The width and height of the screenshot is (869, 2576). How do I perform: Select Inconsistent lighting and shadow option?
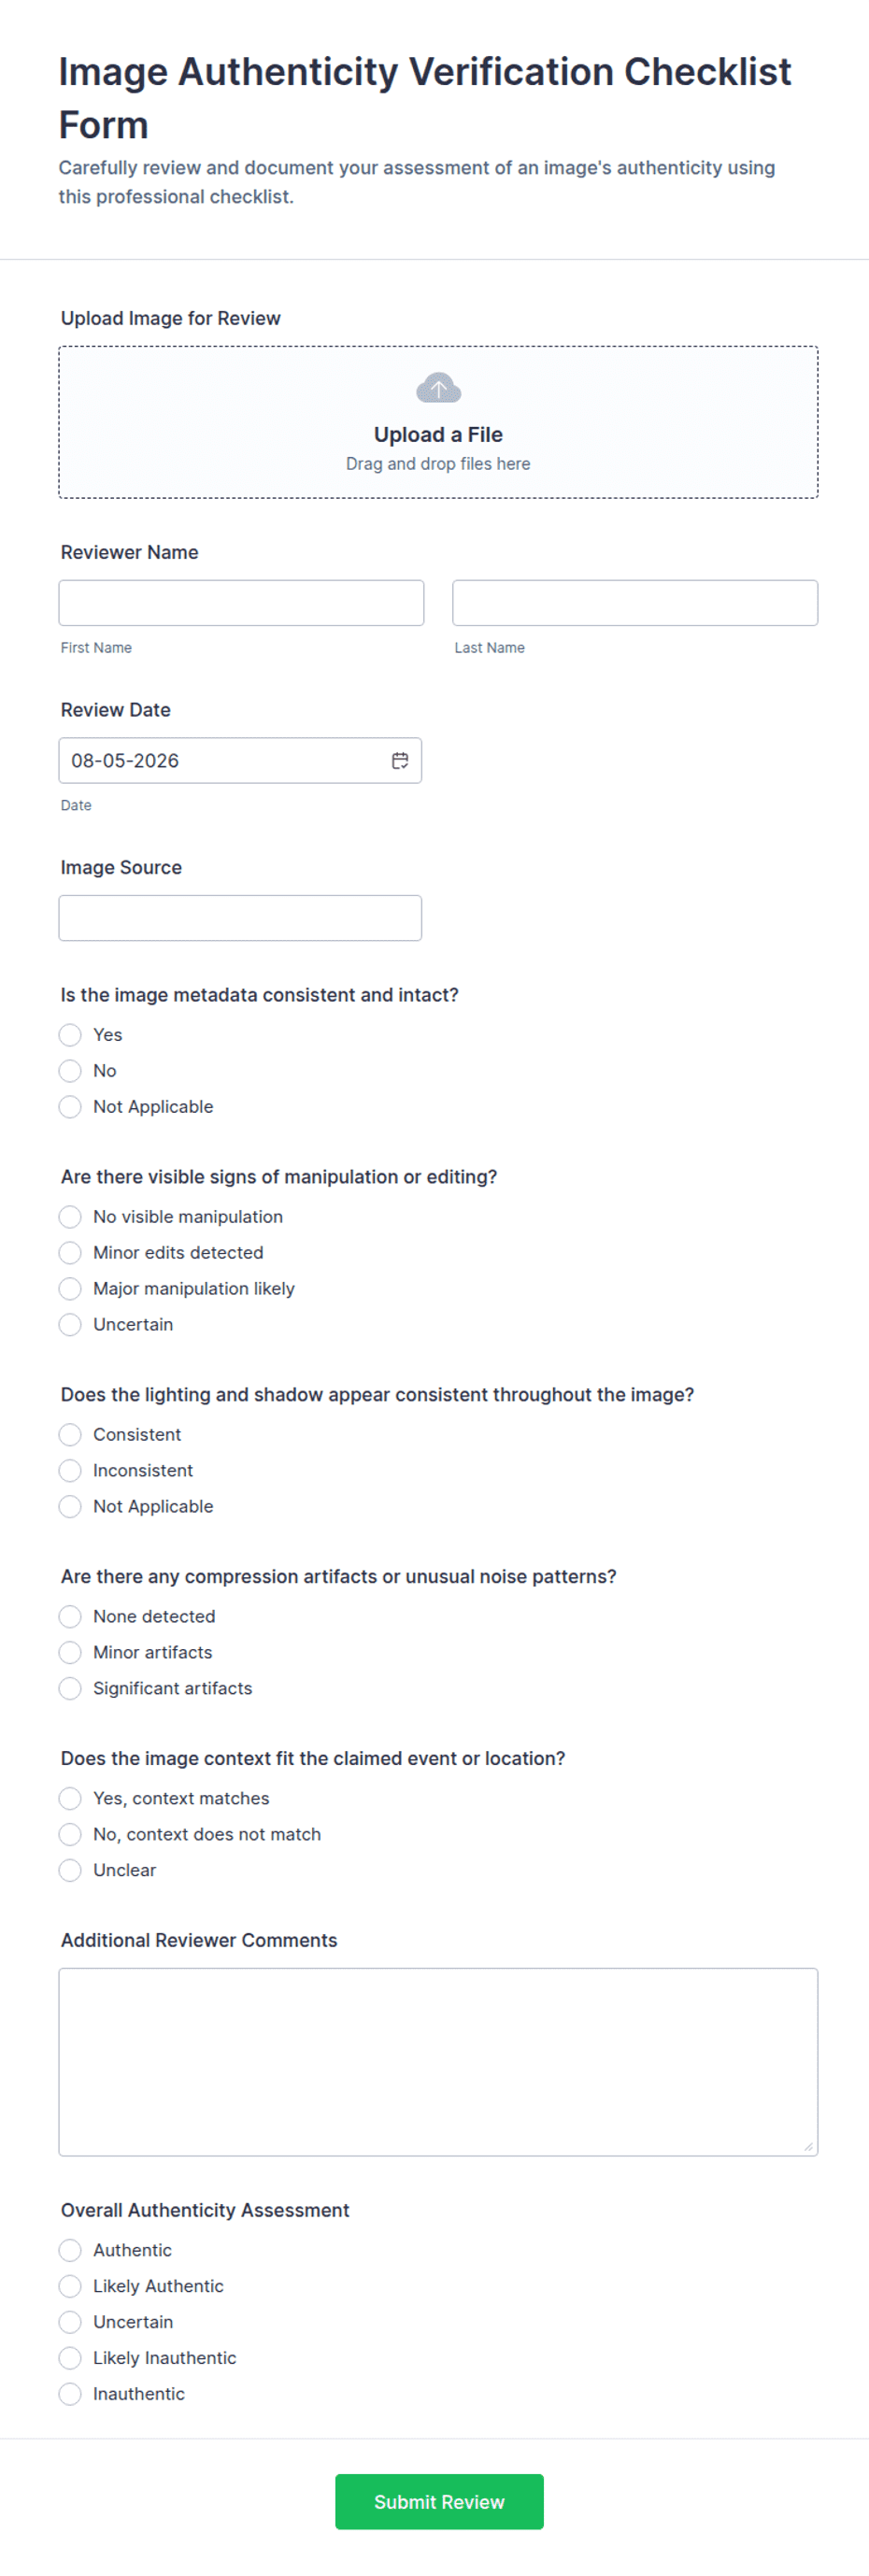point(70,1471)
